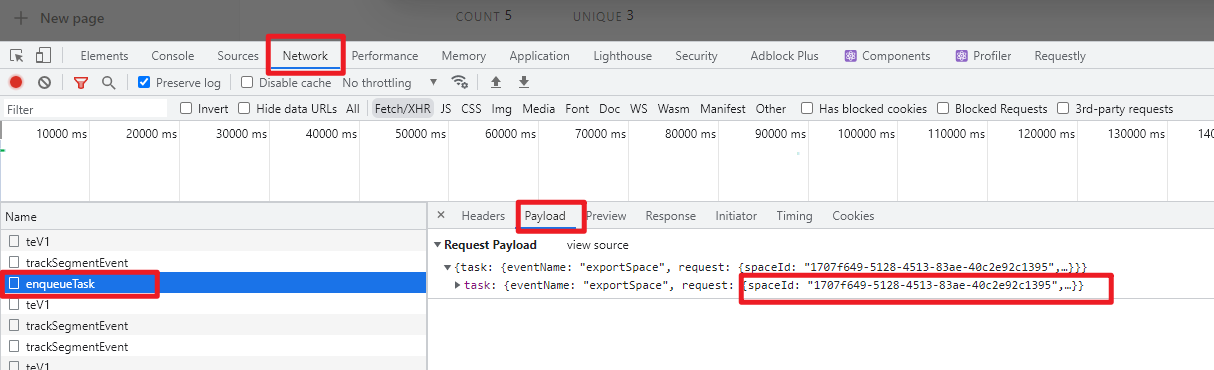Screen dimensions: 1214x370
Task: Open the Adblock Plus panel
Action: [x=785, y=56]
